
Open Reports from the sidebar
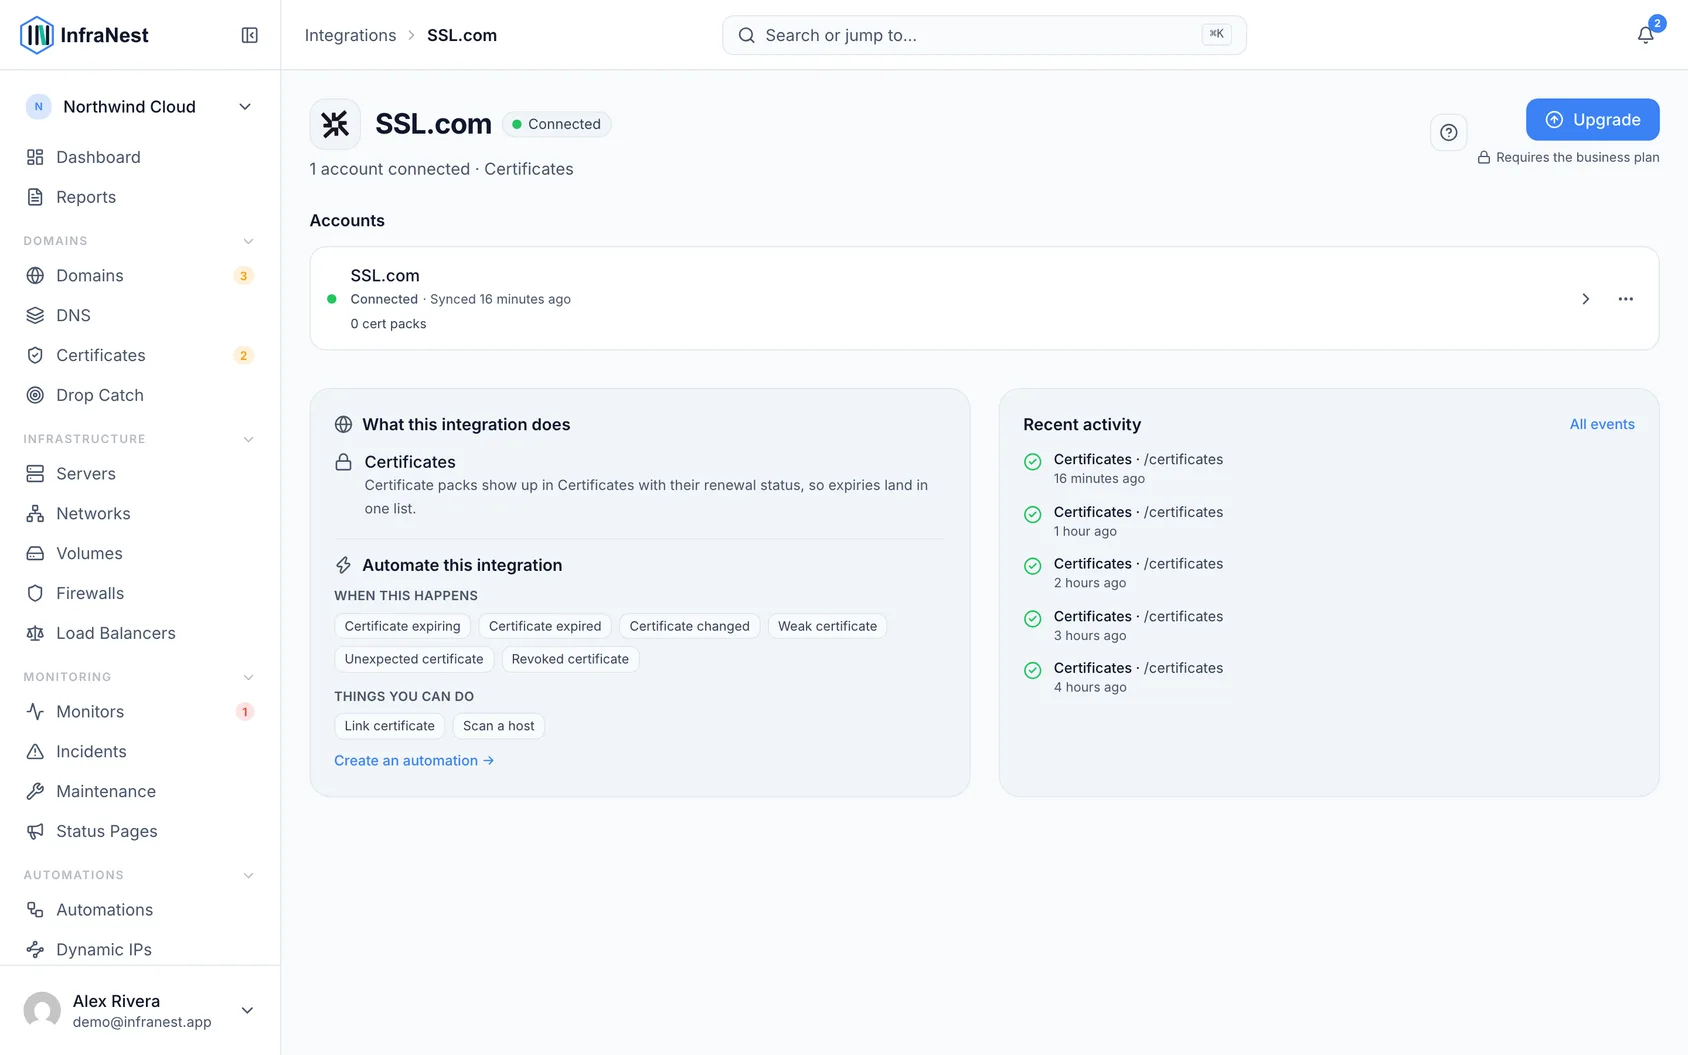[x=140, y=197]
